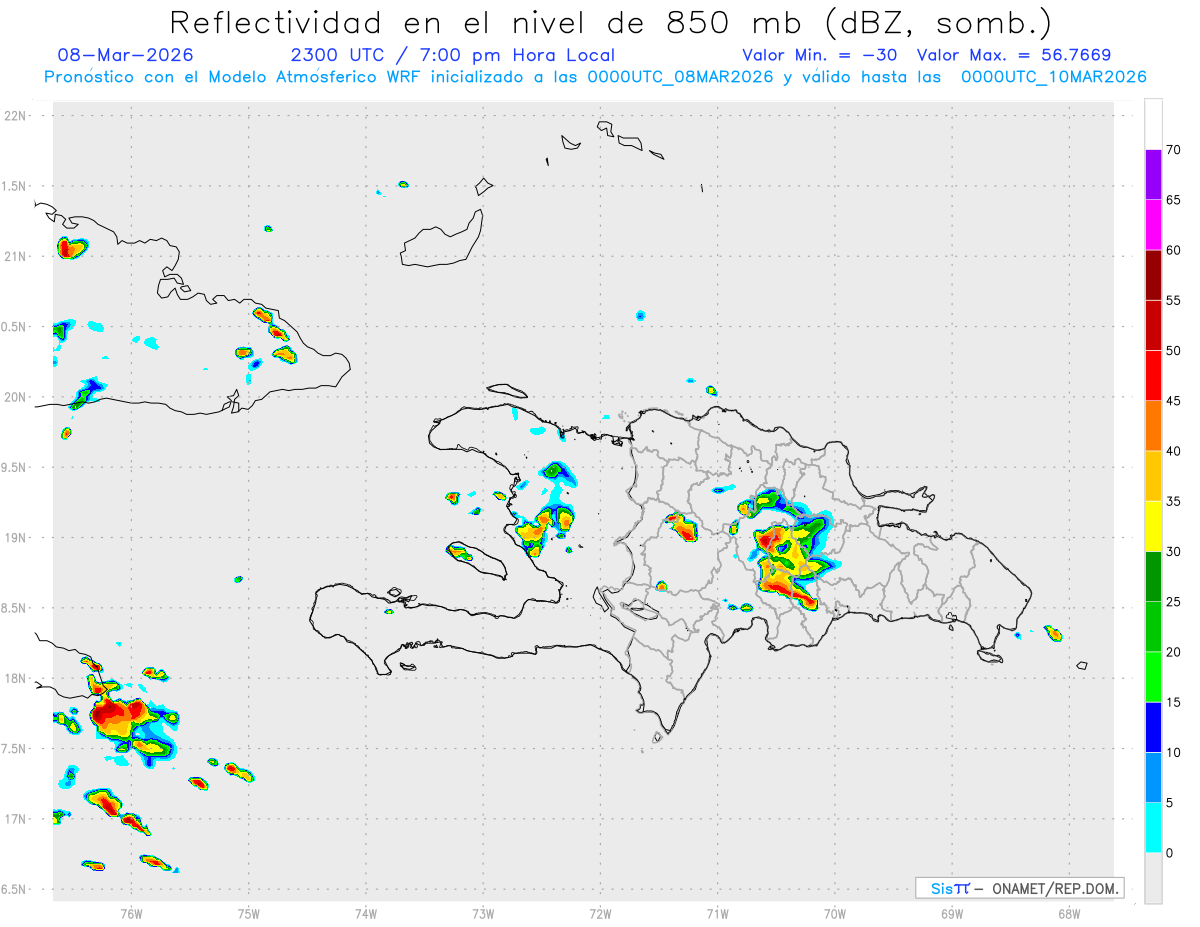Click the 'ONAMET/REP.DOM.' credit label

coord(1054,888)
